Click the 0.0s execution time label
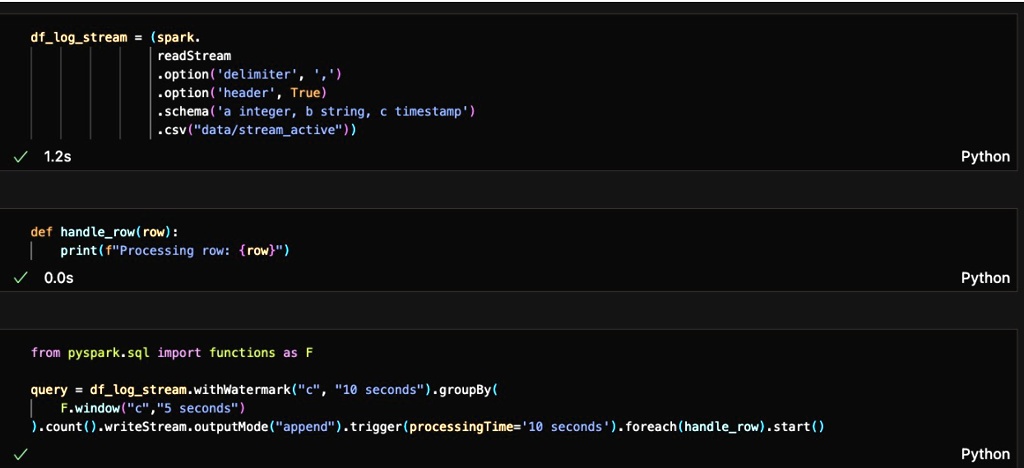1024x468 pixels. (x=59, y=278)
